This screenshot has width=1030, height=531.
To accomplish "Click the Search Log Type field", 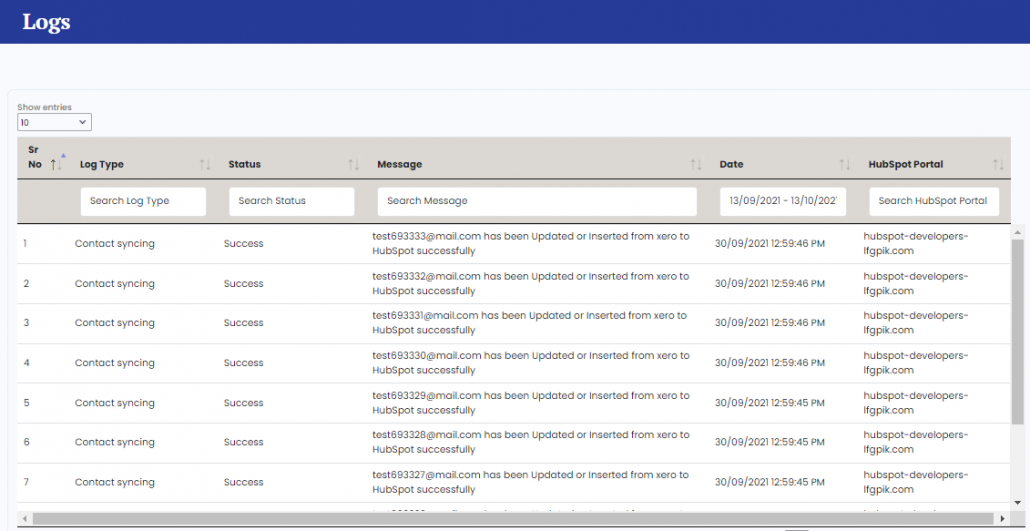I will click(143, 201).
